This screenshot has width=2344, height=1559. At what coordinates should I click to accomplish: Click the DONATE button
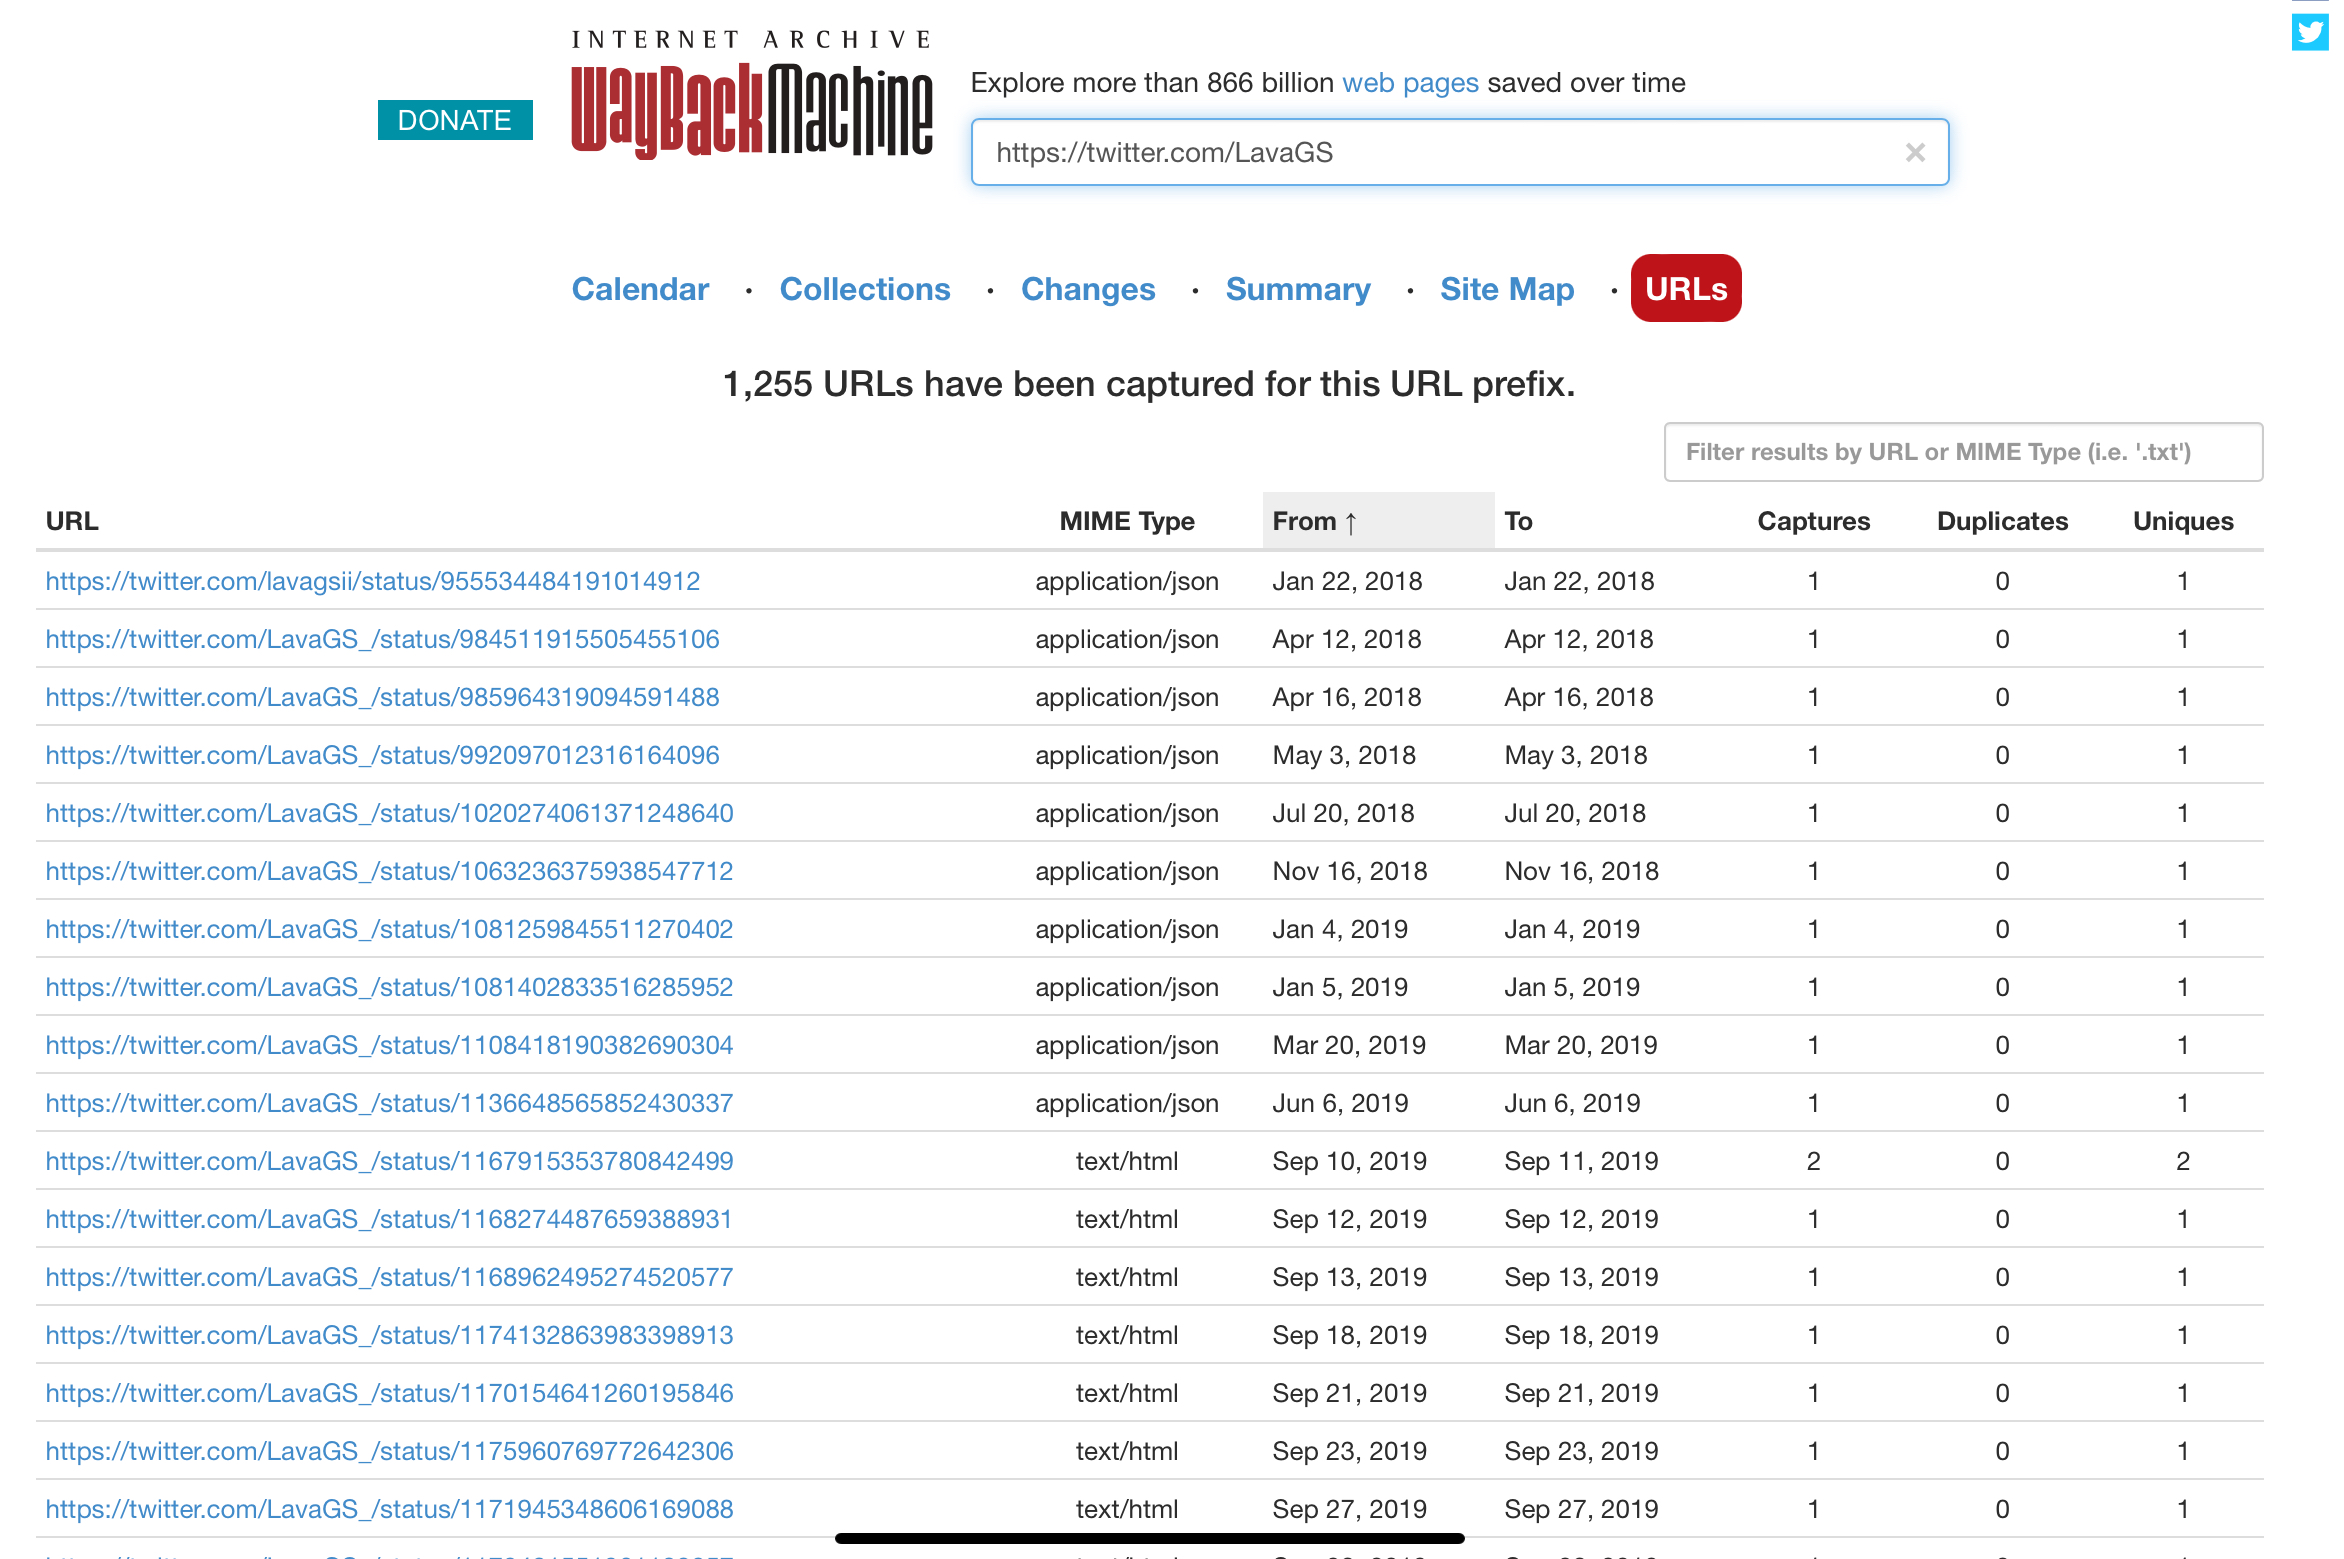click(455, 120)
